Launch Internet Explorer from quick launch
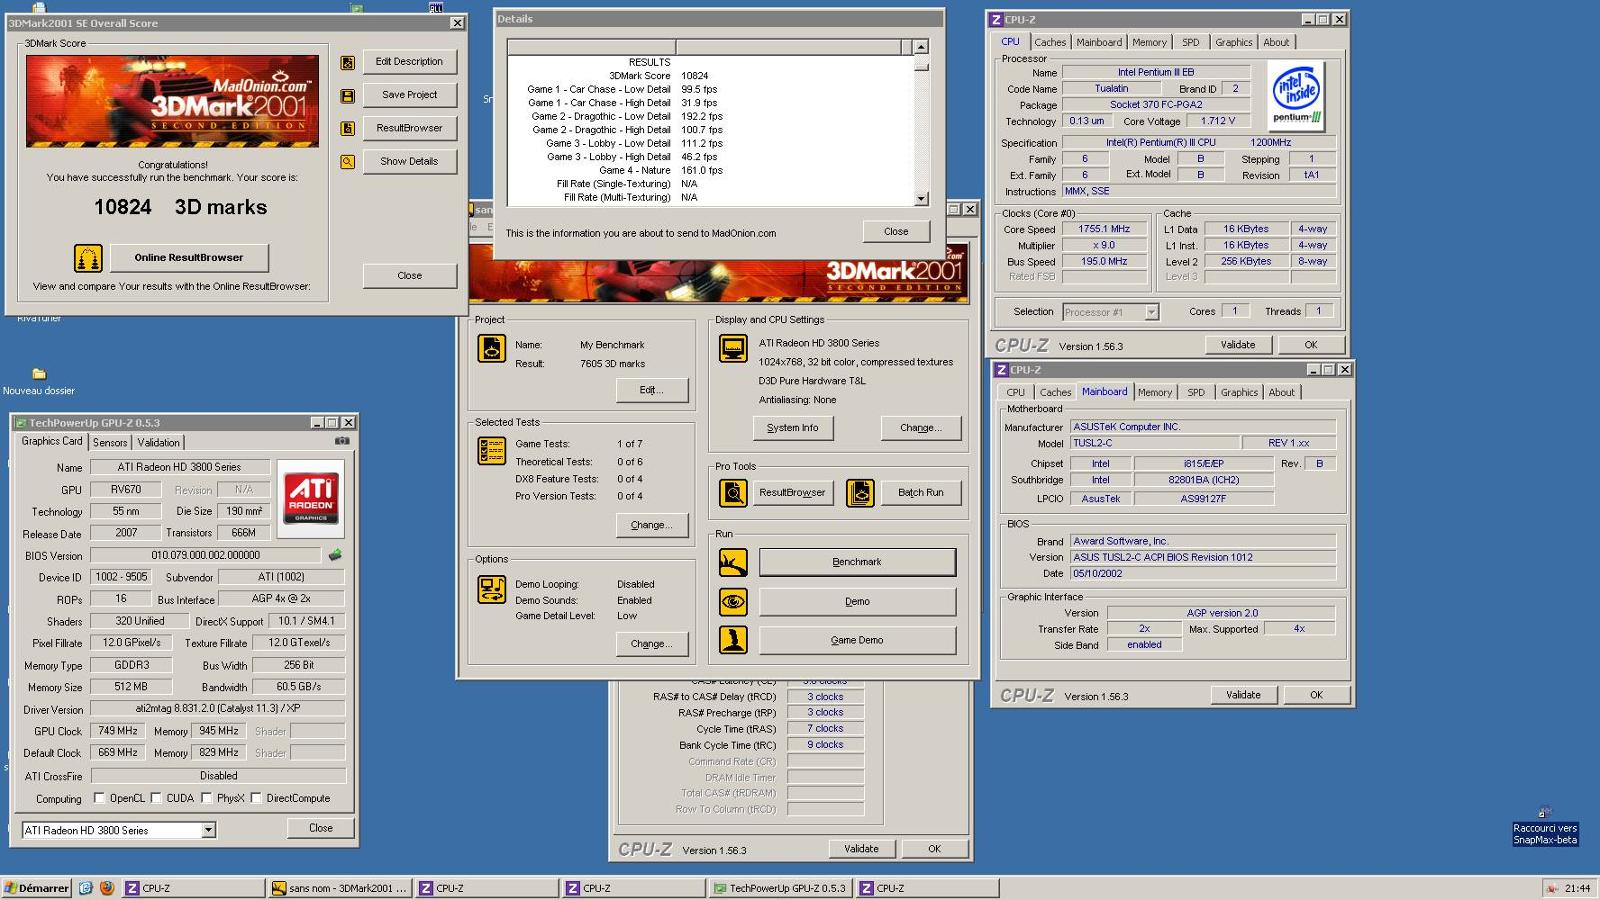 click(x=86, y=888)
